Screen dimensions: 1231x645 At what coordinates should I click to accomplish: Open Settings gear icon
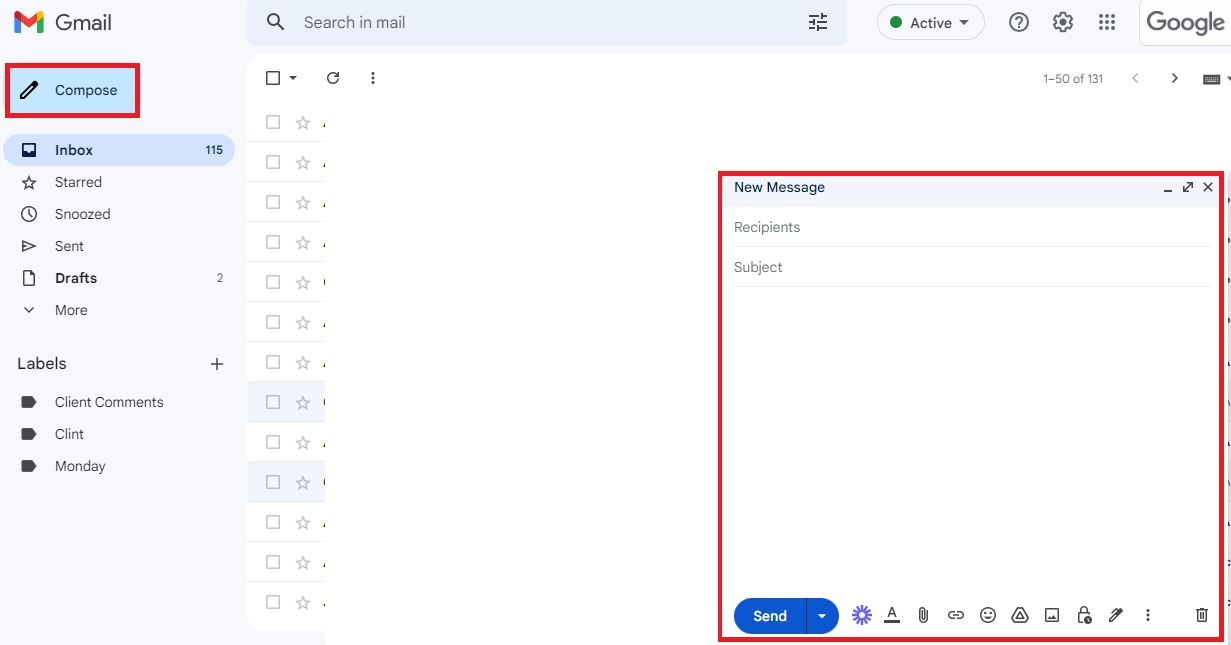point(1063,22)
